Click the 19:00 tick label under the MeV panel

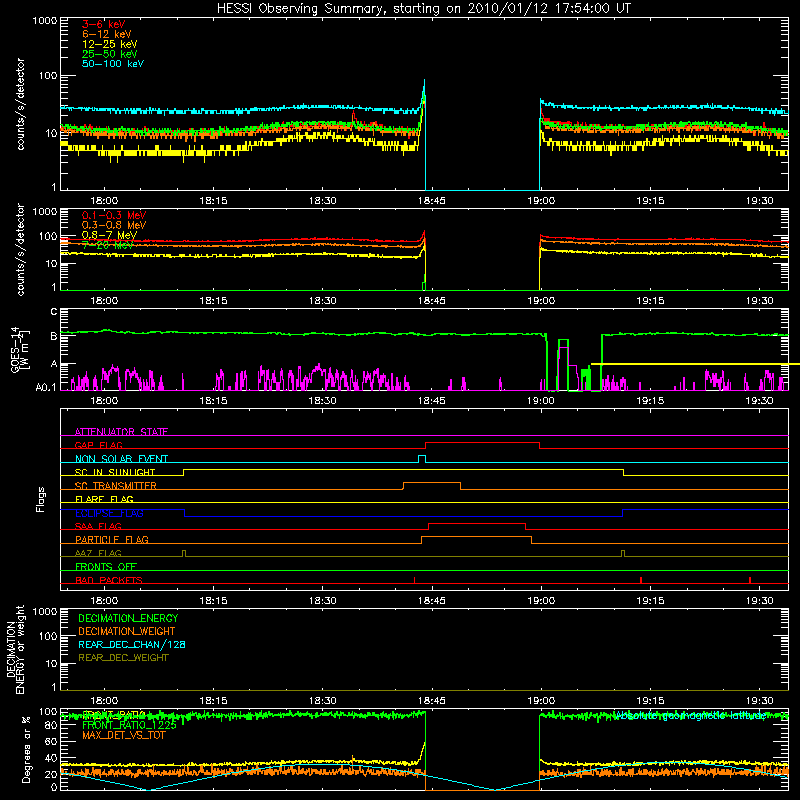[541, 301]
